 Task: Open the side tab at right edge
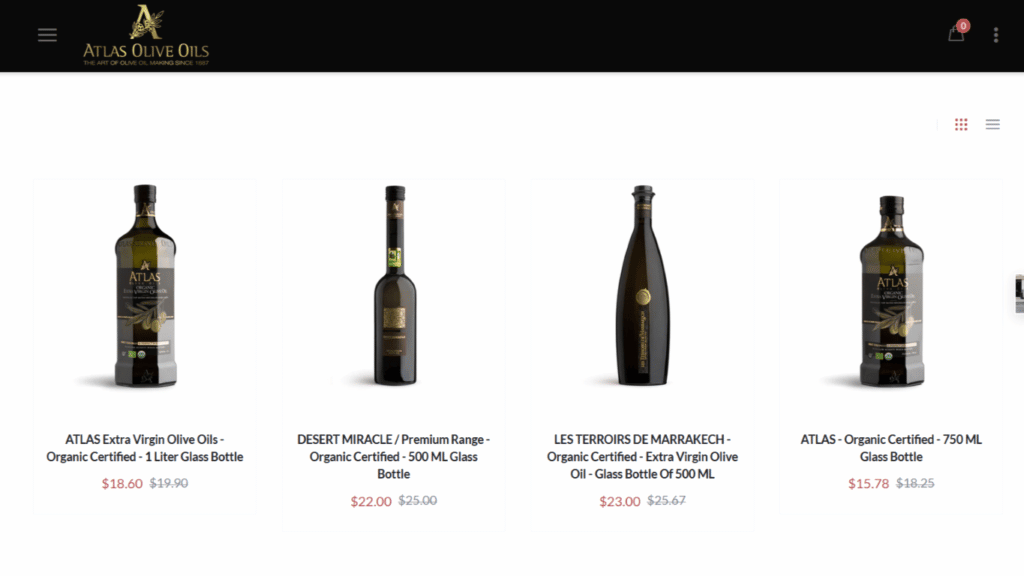click(1019, 294)
